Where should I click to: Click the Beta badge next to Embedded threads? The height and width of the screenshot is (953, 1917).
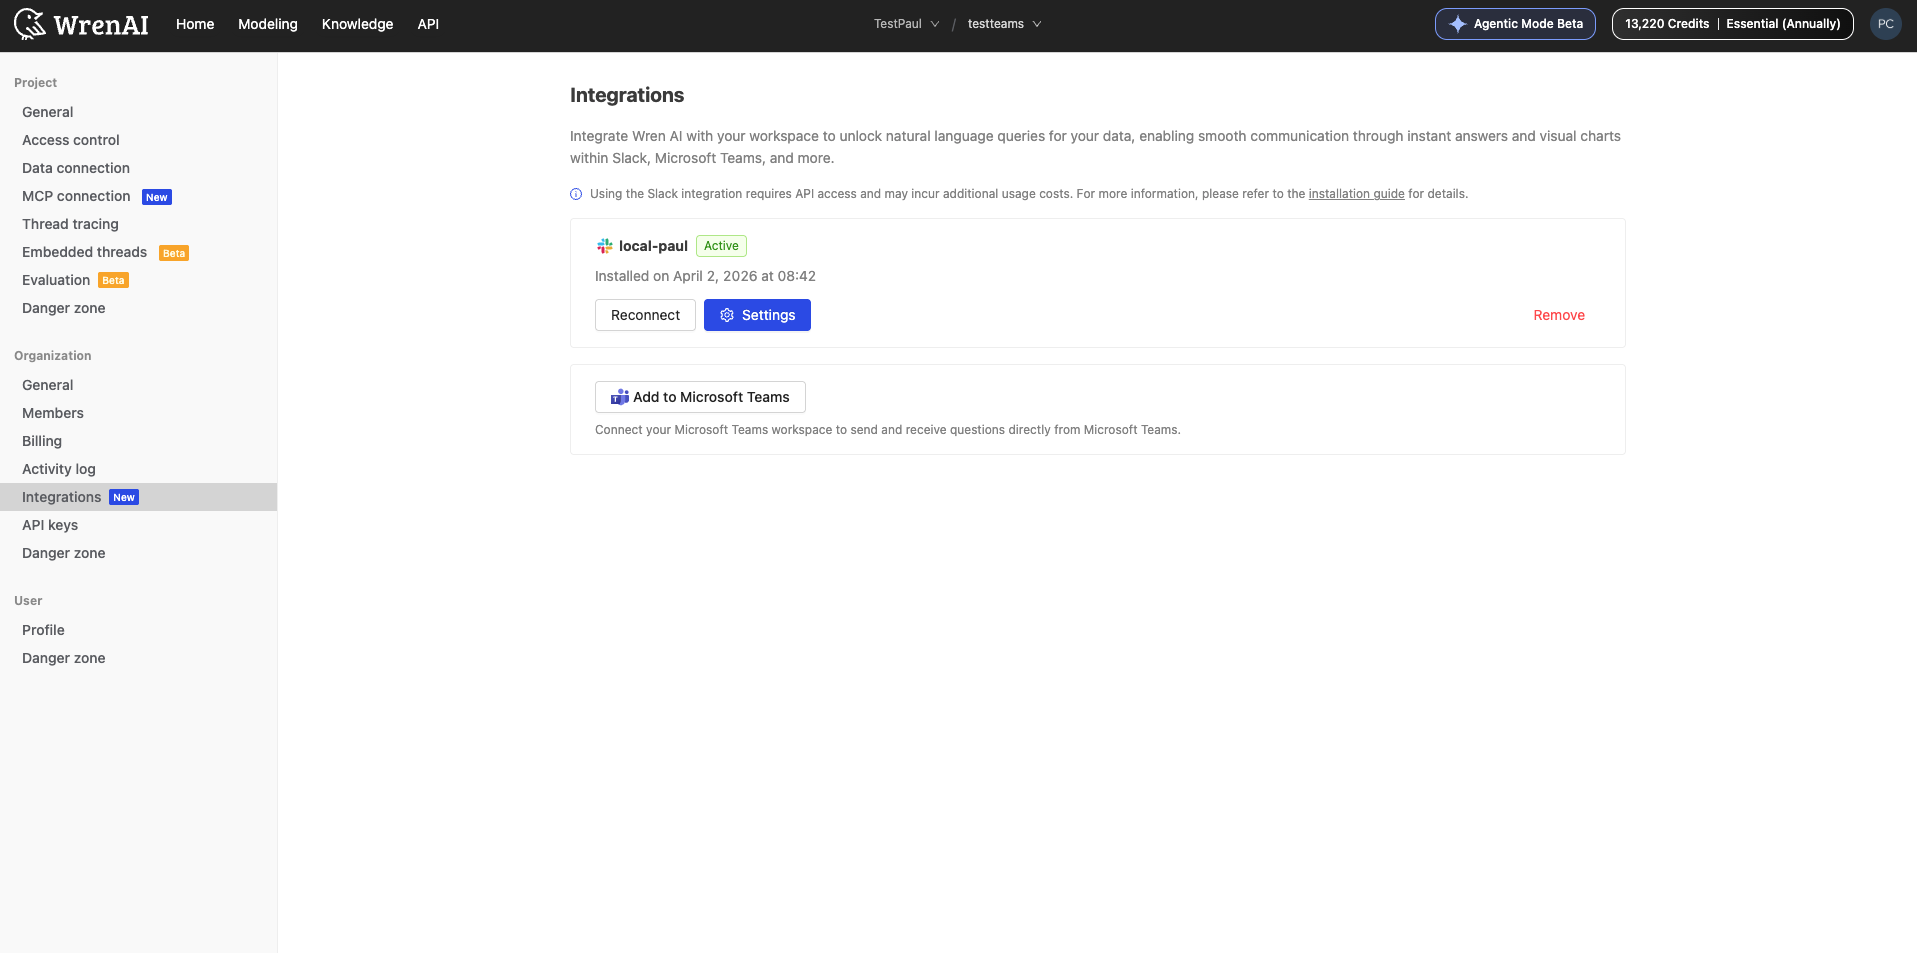pos(174,253)
